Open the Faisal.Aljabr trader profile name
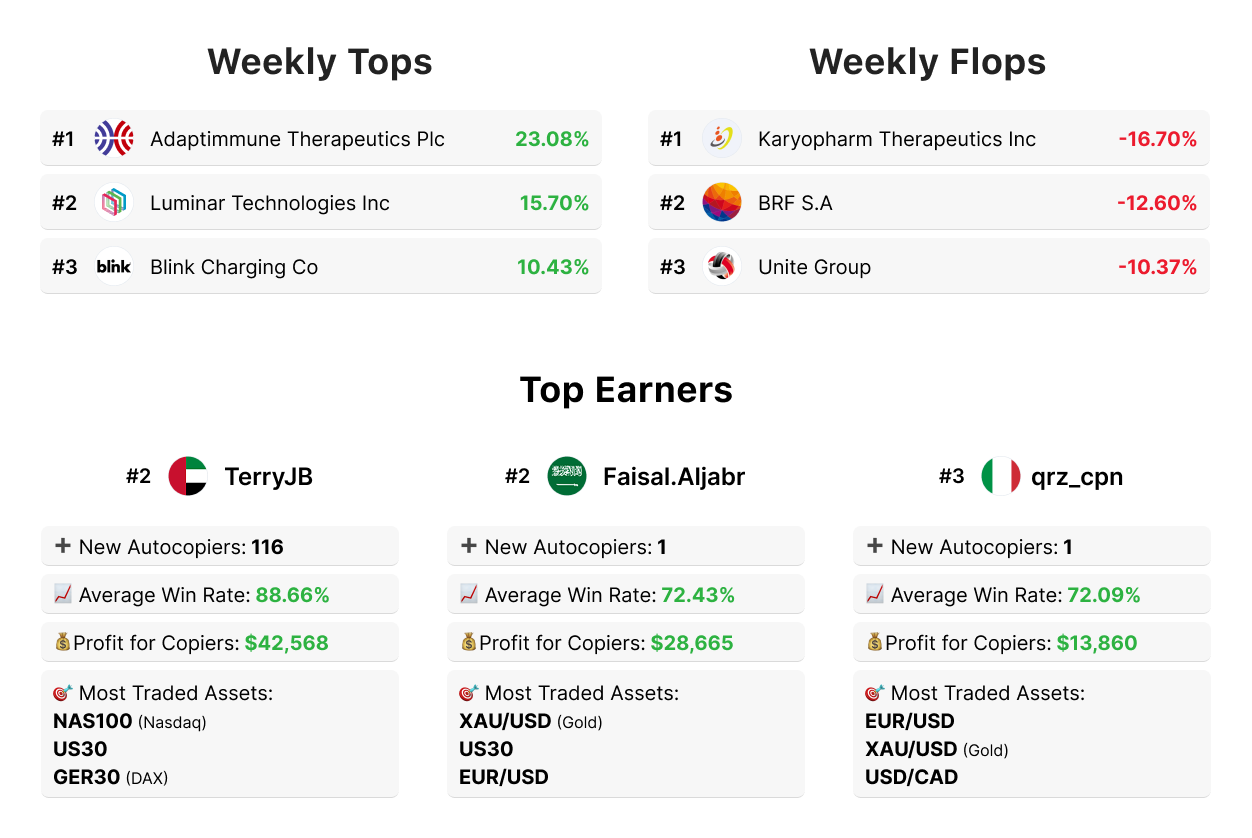Viewport: 1252px width, 838px height. tap(673, 477)
